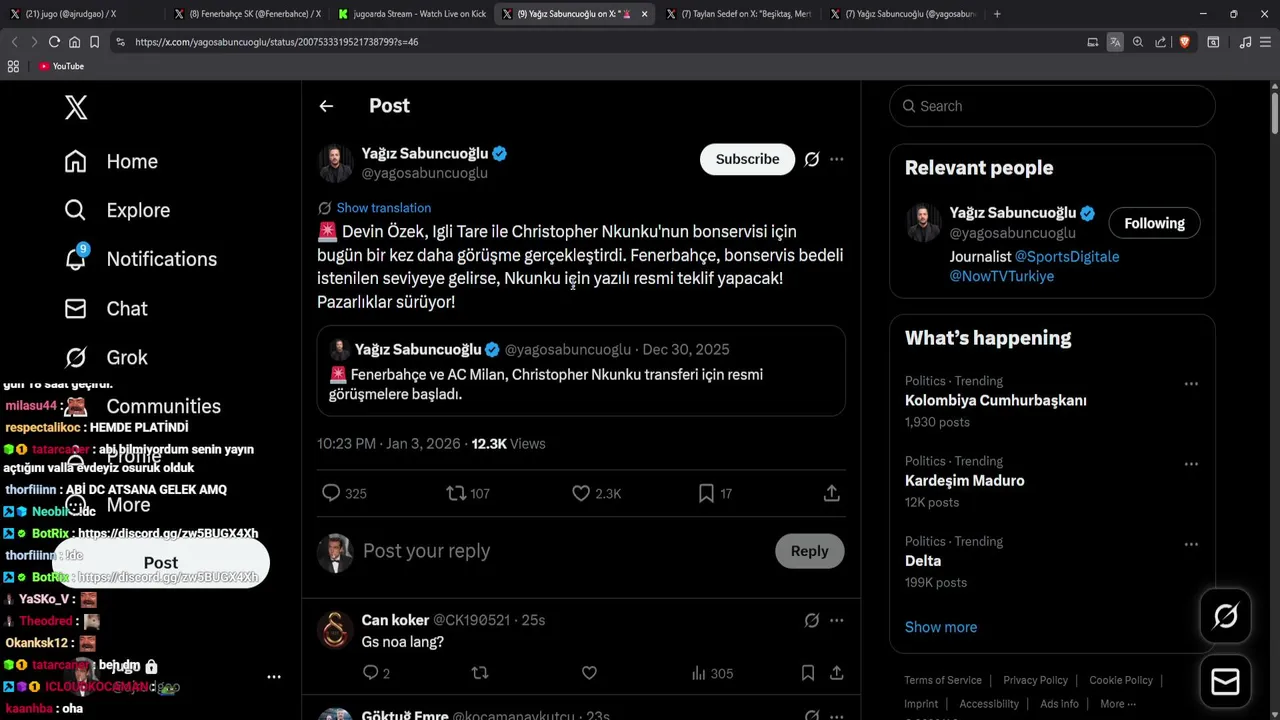The width and height of the screenshot is (1280, 720).
Task: Click the Following button for Yağız Sabuncuoğlu
Action: [1154, 223]
